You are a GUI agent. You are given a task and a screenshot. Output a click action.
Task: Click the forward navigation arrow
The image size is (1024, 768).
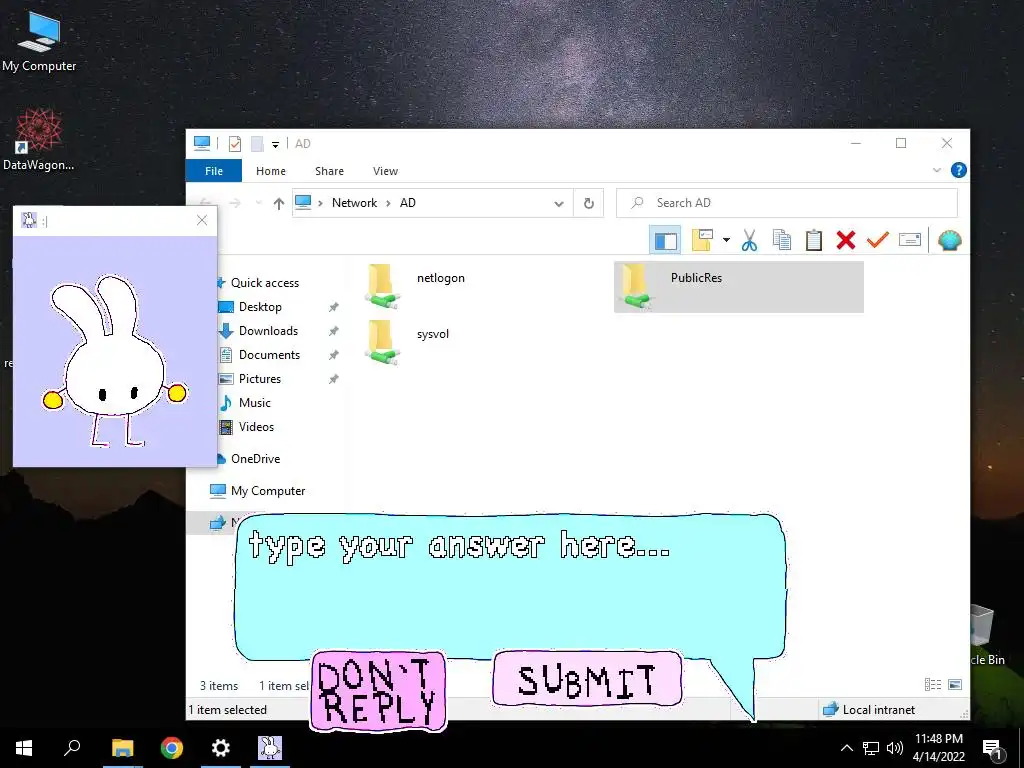[234, 203]
